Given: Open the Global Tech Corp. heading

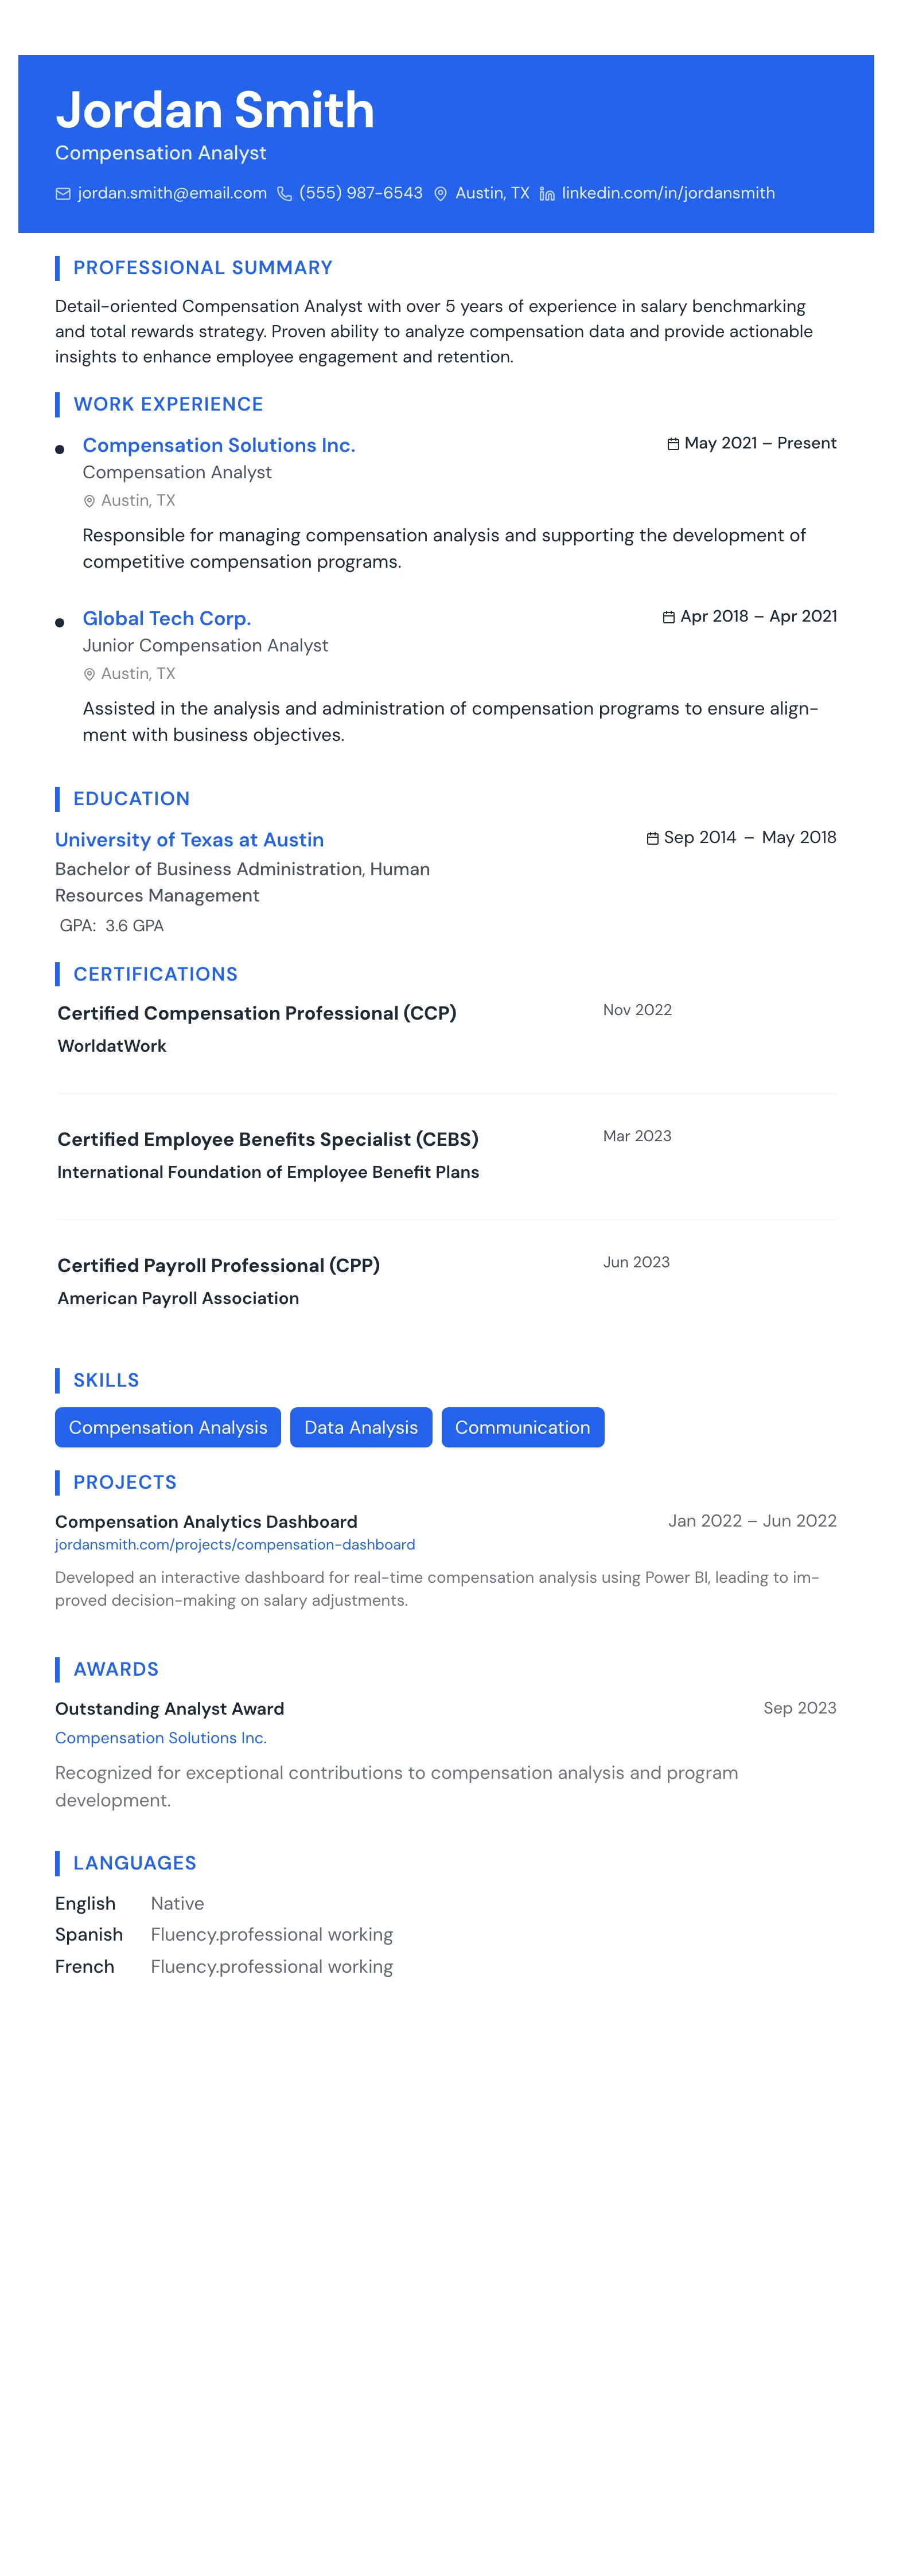Looking at the screenshot, I should coord(167,618).
